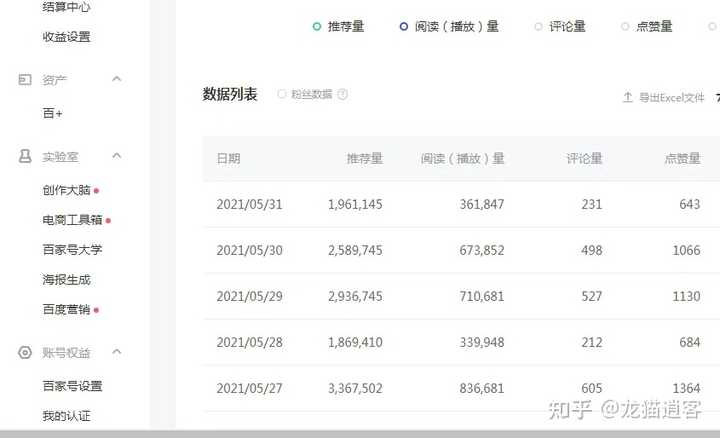Click the 339,948 reads value

pos(482,342)
